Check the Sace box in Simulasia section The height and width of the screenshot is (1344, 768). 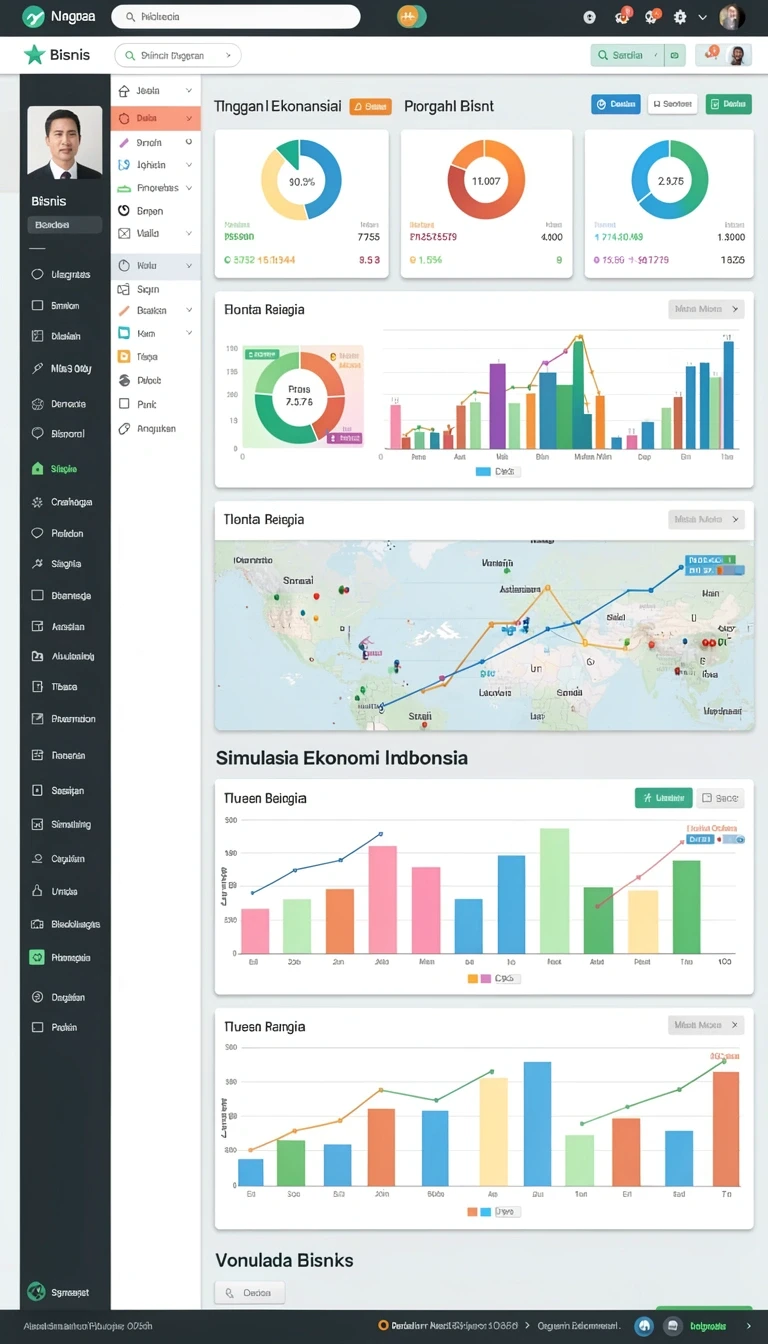[720, 798]
